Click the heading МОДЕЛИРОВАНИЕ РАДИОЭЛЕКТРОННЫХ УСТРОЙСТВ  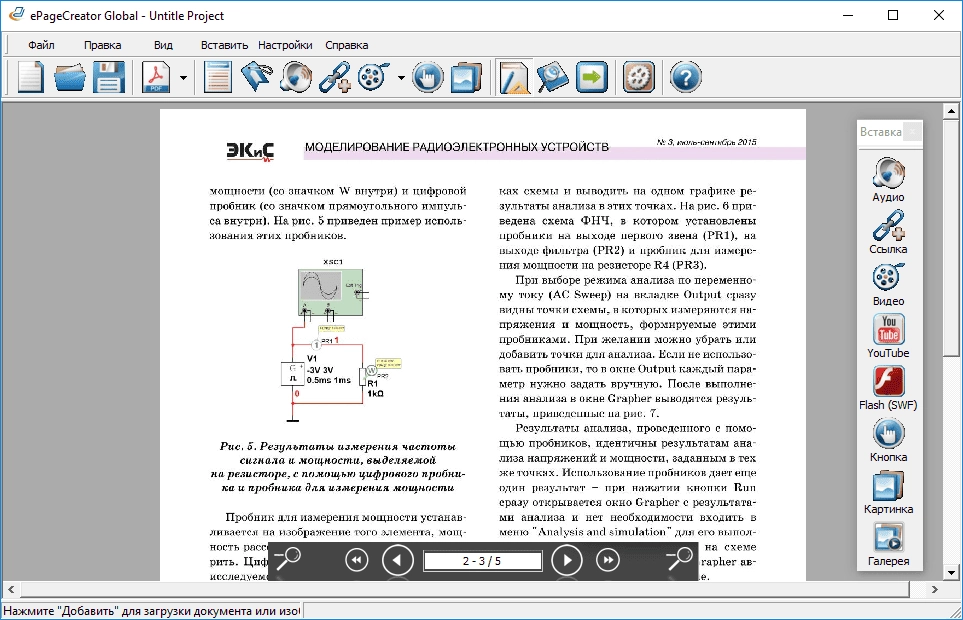pyautogui.click(x=457, y=147)
